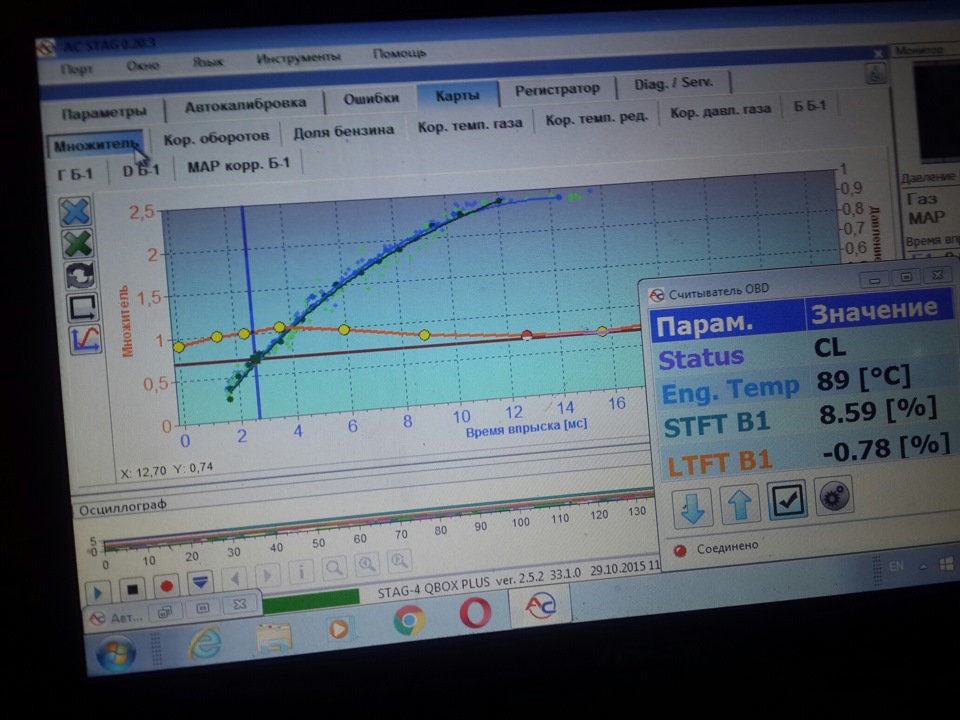Open the Инструменты menu
Screen dimensions: 960x720
tap(298, 58)
